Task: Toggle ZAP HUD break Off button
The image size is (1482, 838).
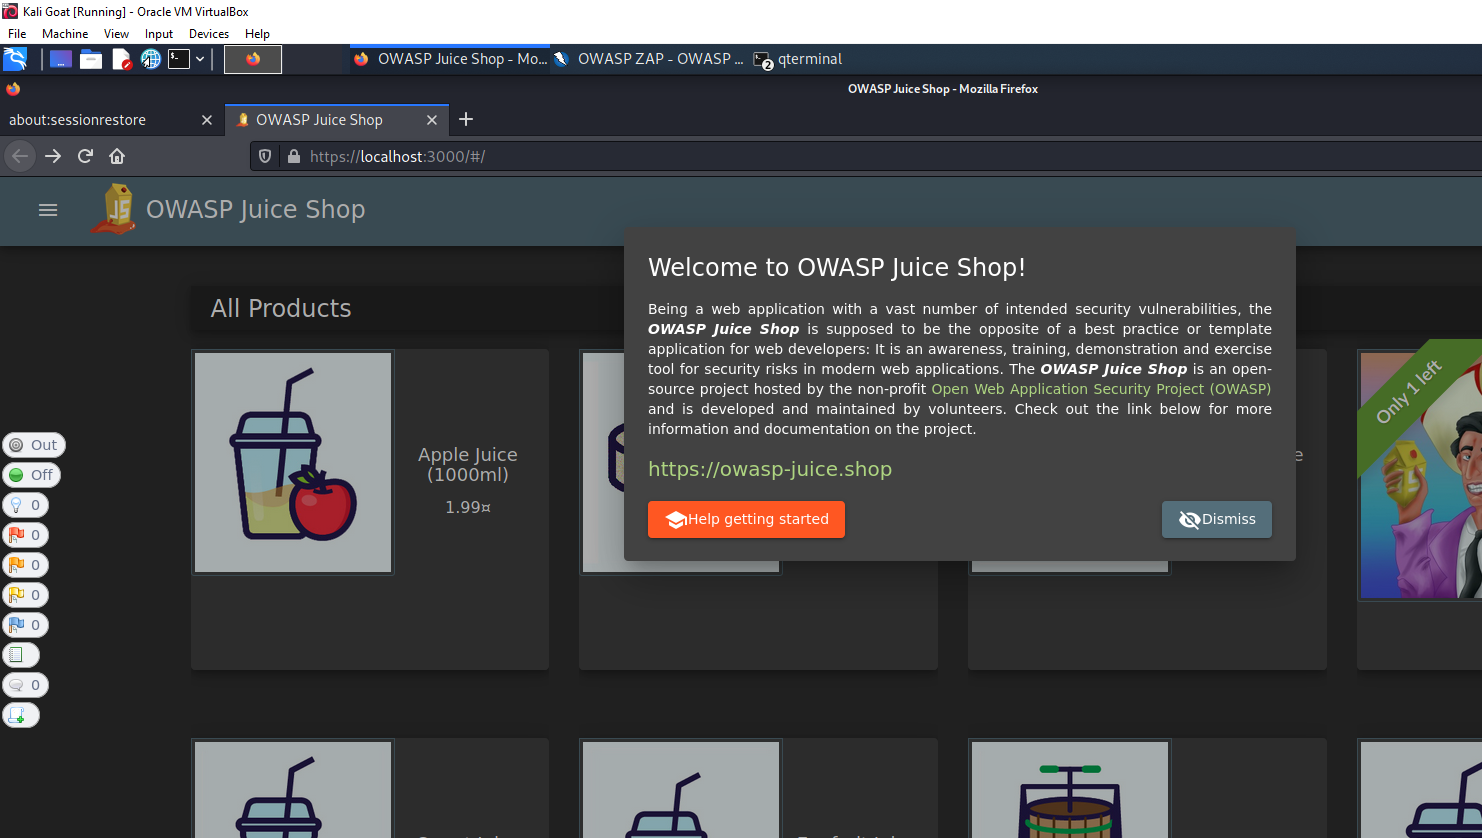Action: pos(32,475)
